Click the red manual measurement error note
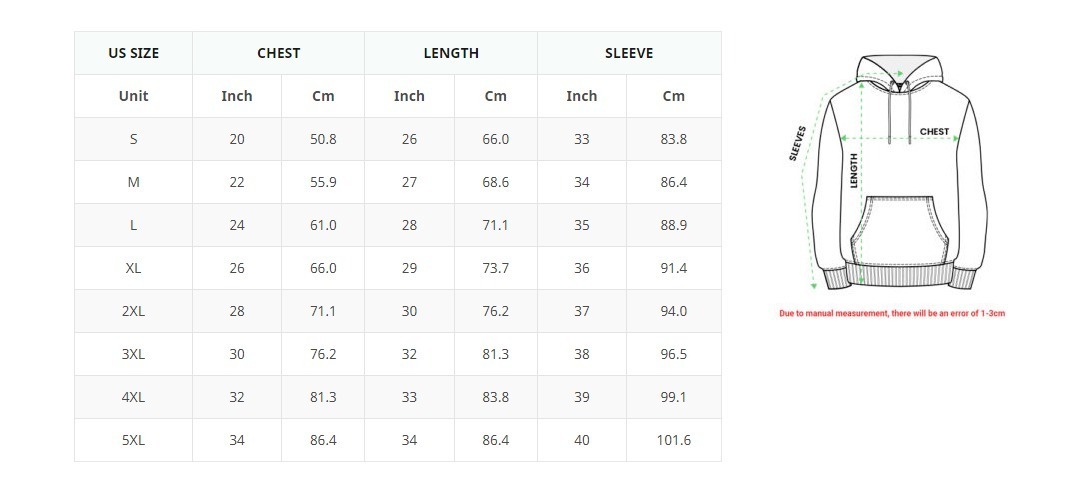The width and height of the screenshot is (1079, 487). pos(892,314)
